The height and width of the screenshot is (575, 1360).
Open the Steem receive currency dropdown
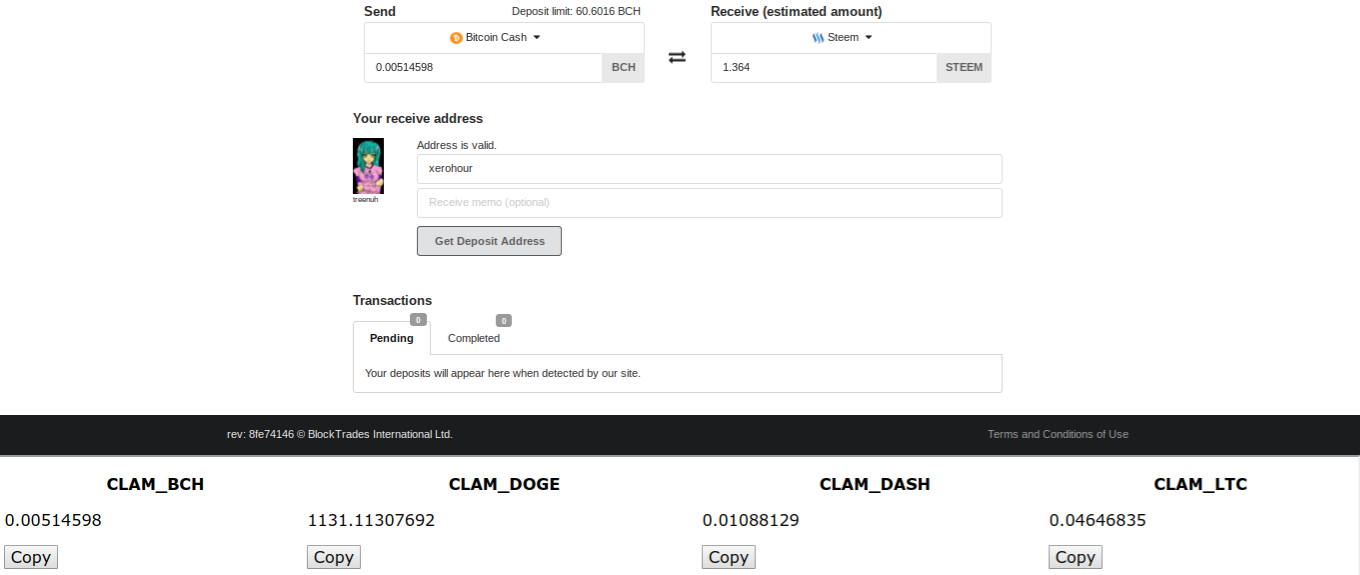[x=851, y=38]
